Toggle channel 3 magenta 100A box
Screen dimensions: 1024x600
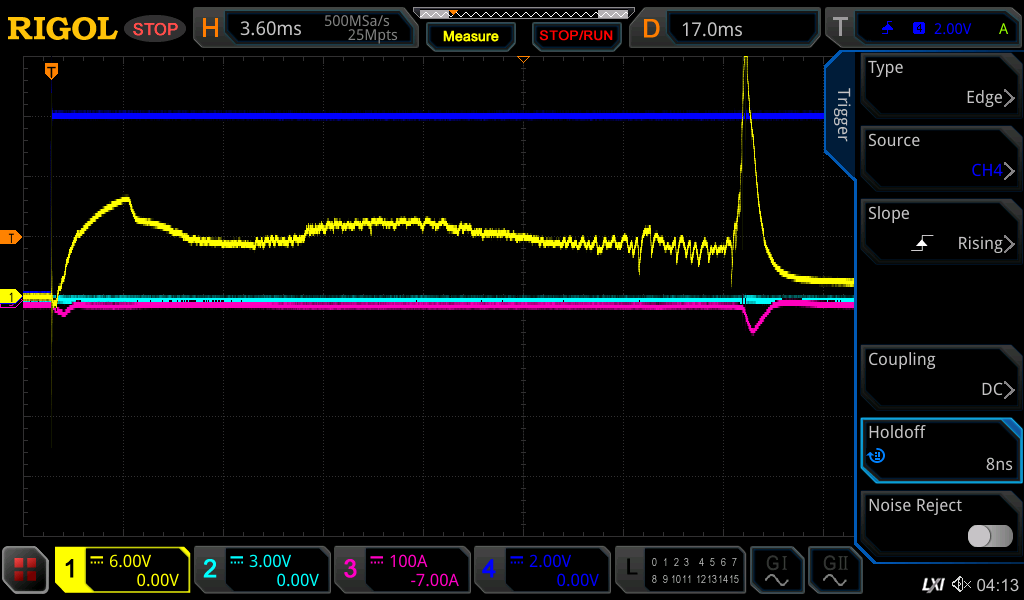[401, 571]
